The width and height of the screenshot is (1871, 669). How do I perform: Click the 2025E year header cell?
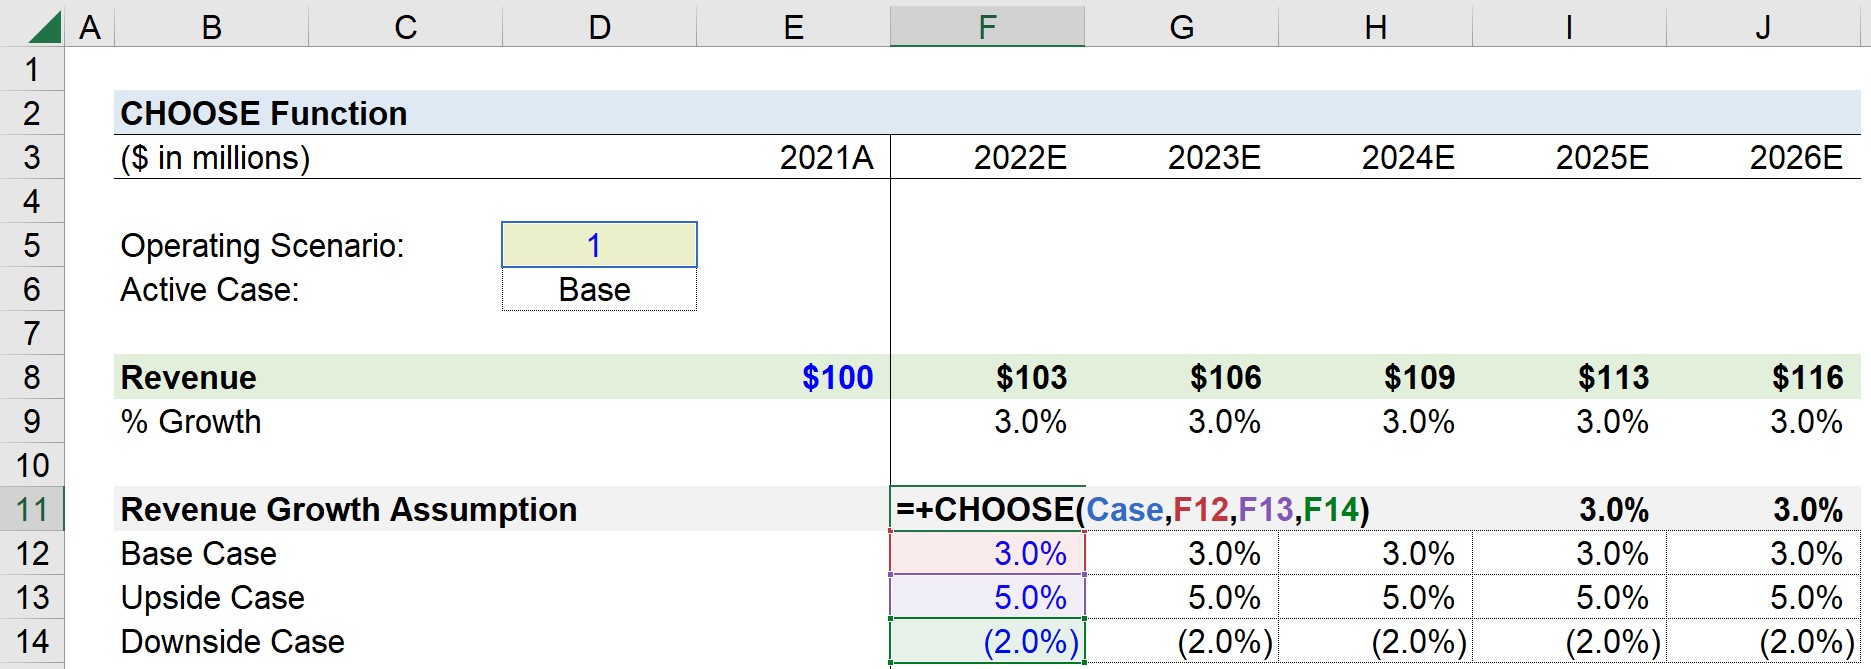[x=1569, y=157]
